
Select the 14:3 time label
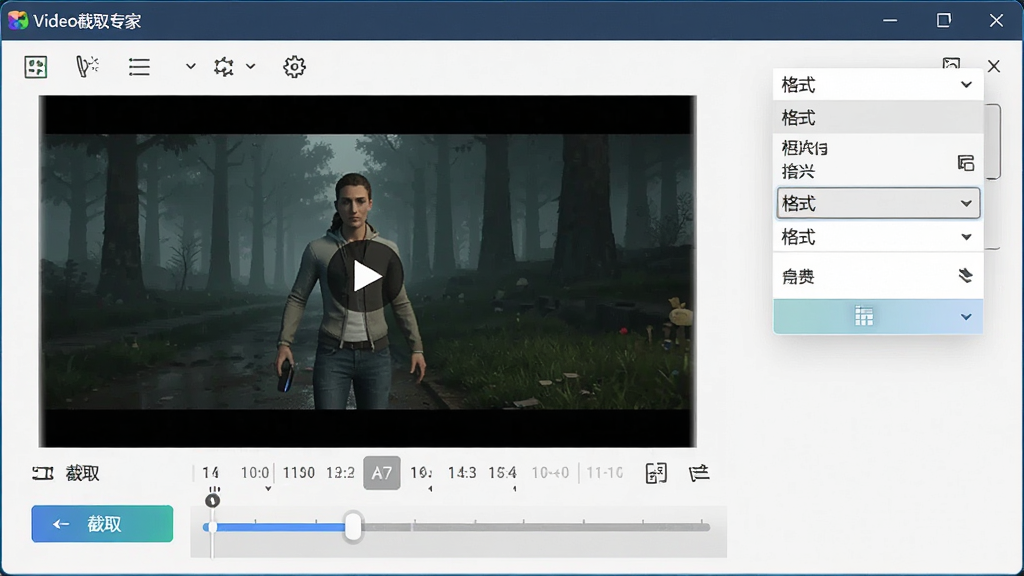tap(462, 473)
